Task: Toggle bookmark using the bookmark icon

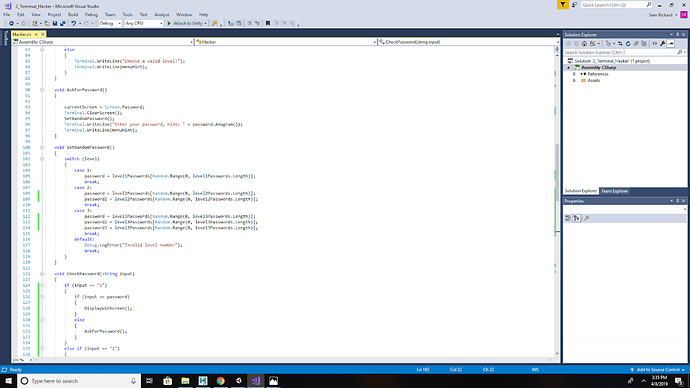Action: pos(268,23)
